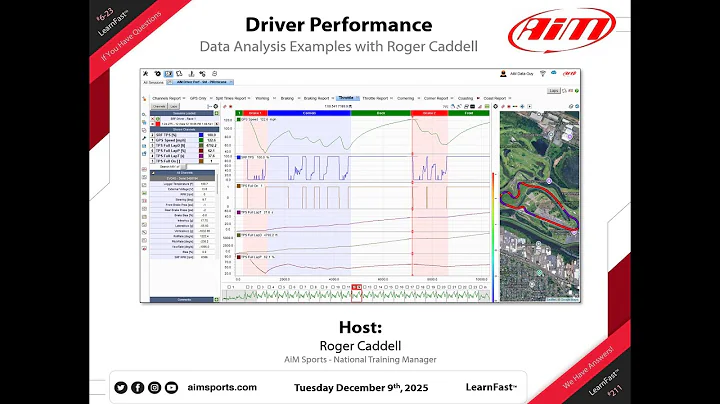This screenshot has width=720, height=404.
Task: Click the Wi-Fi signal icon
Action: (x=542, y=73)
